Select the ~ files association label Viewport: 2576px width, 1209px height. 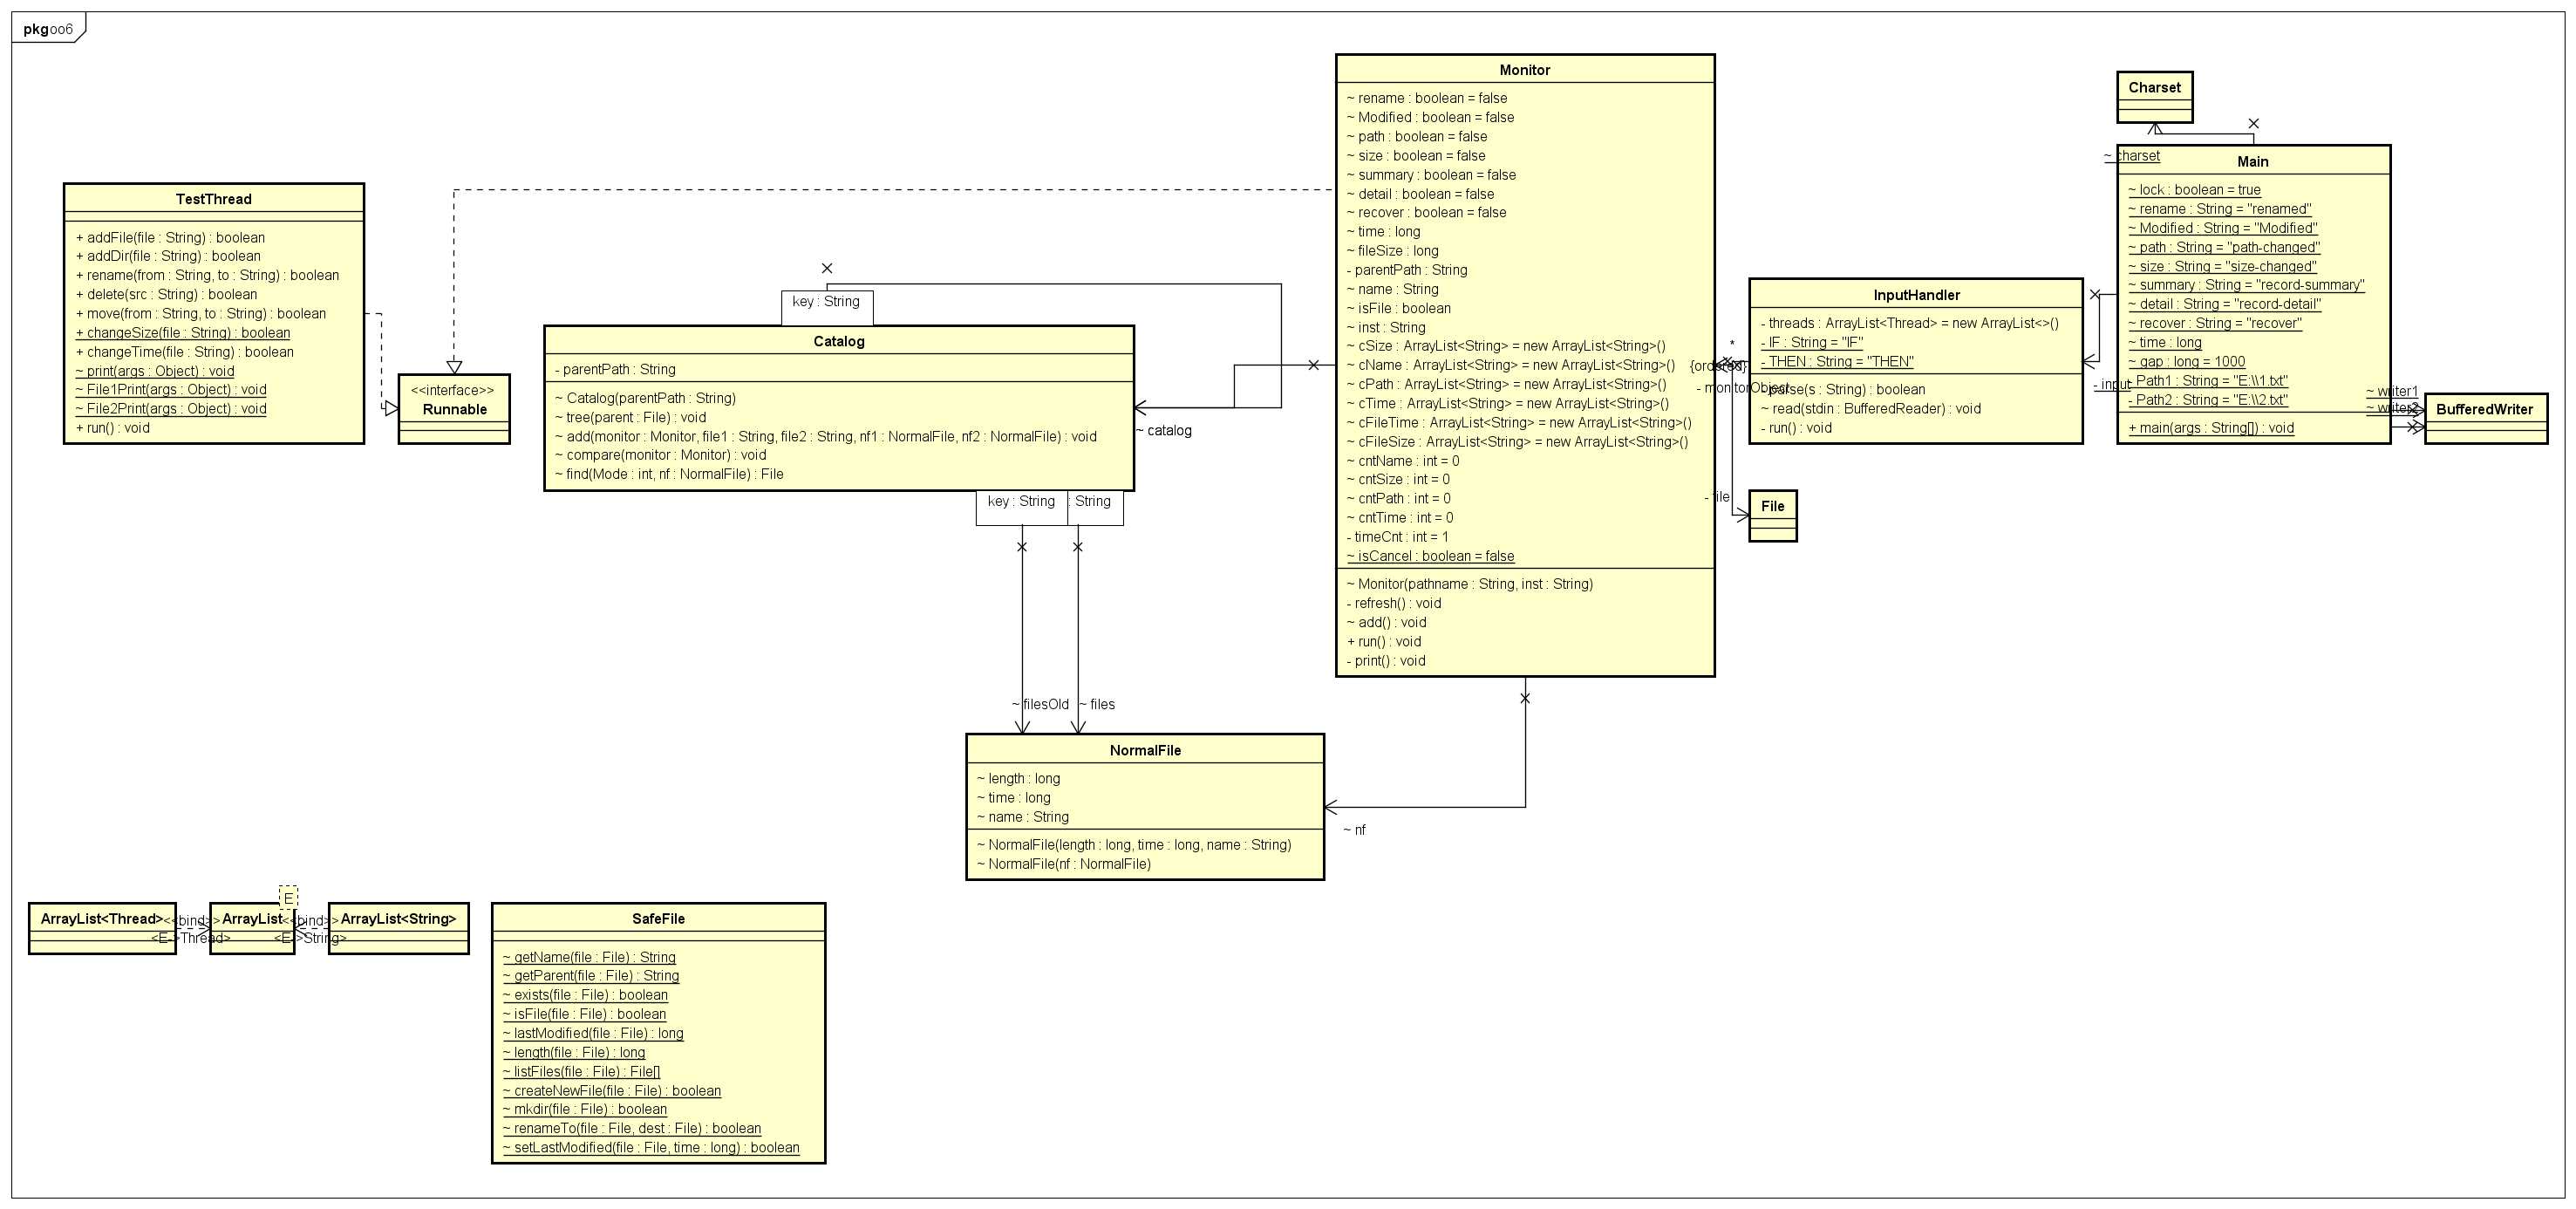1097,704
